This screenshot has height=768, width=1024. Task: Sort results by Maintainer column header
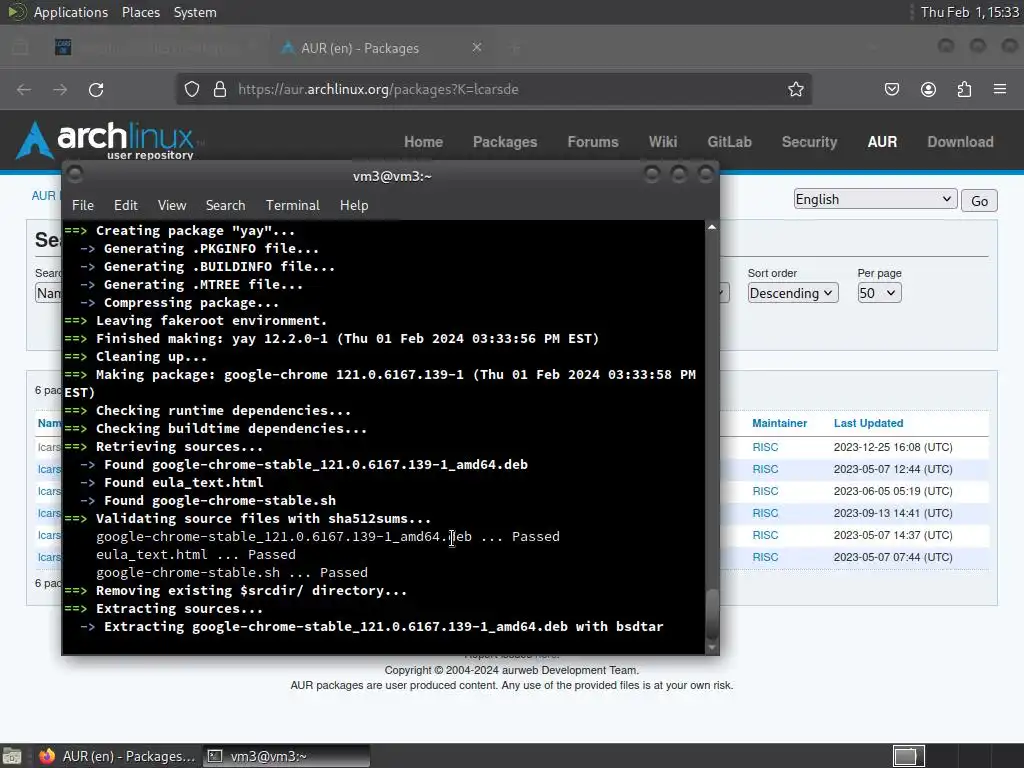[x=779, y=423]
